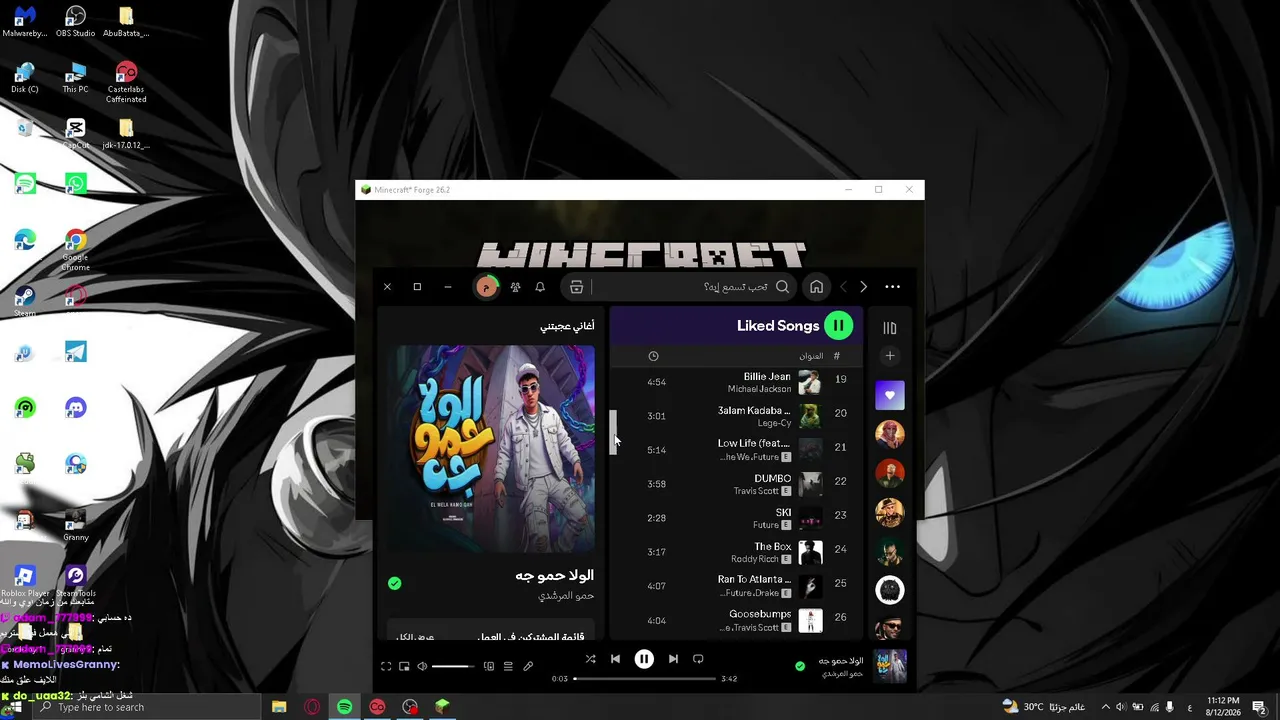
Task: Open the play queue
Action: (508, 666)
